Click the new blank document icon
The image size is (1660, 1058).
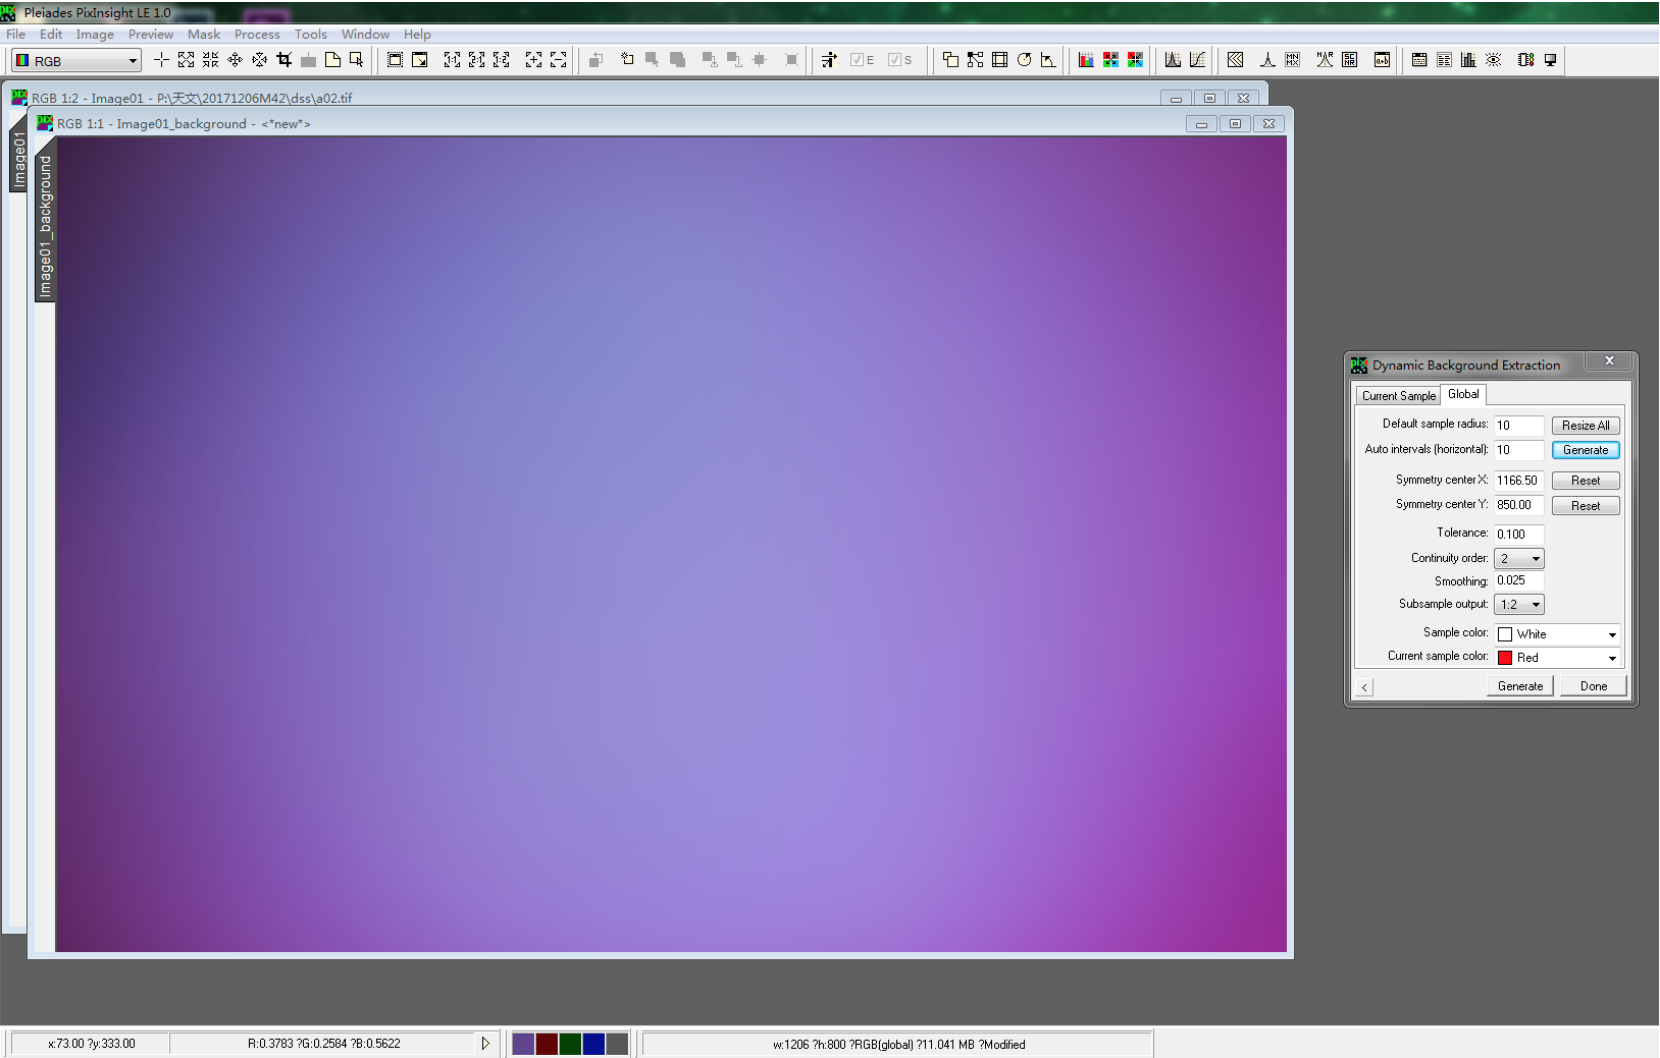[x=333, y=60]
